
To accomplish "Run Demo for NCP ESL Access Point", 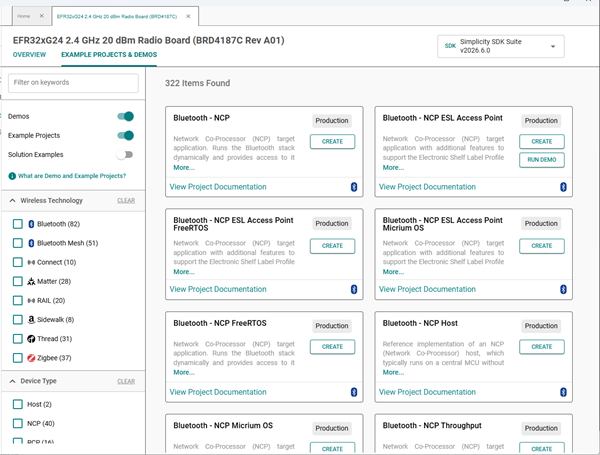I will pyautogui.click(x=542, y=160).
